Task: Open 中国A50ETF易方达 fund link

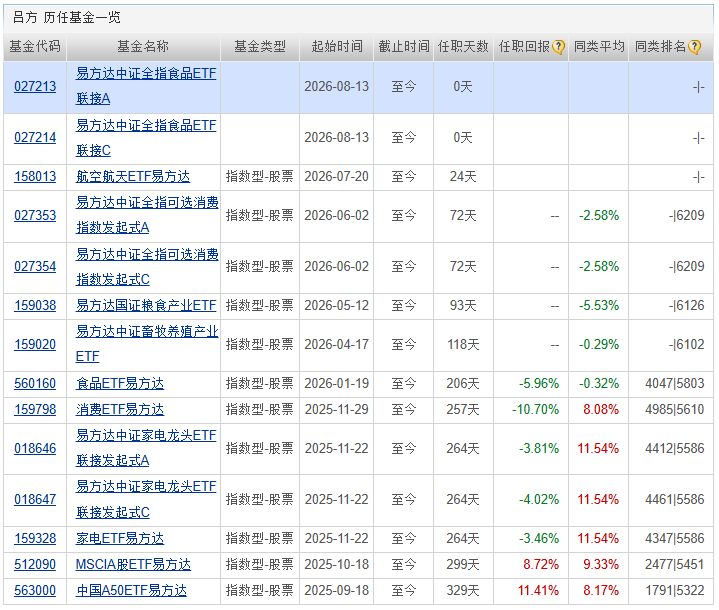Action: (132, 590)
